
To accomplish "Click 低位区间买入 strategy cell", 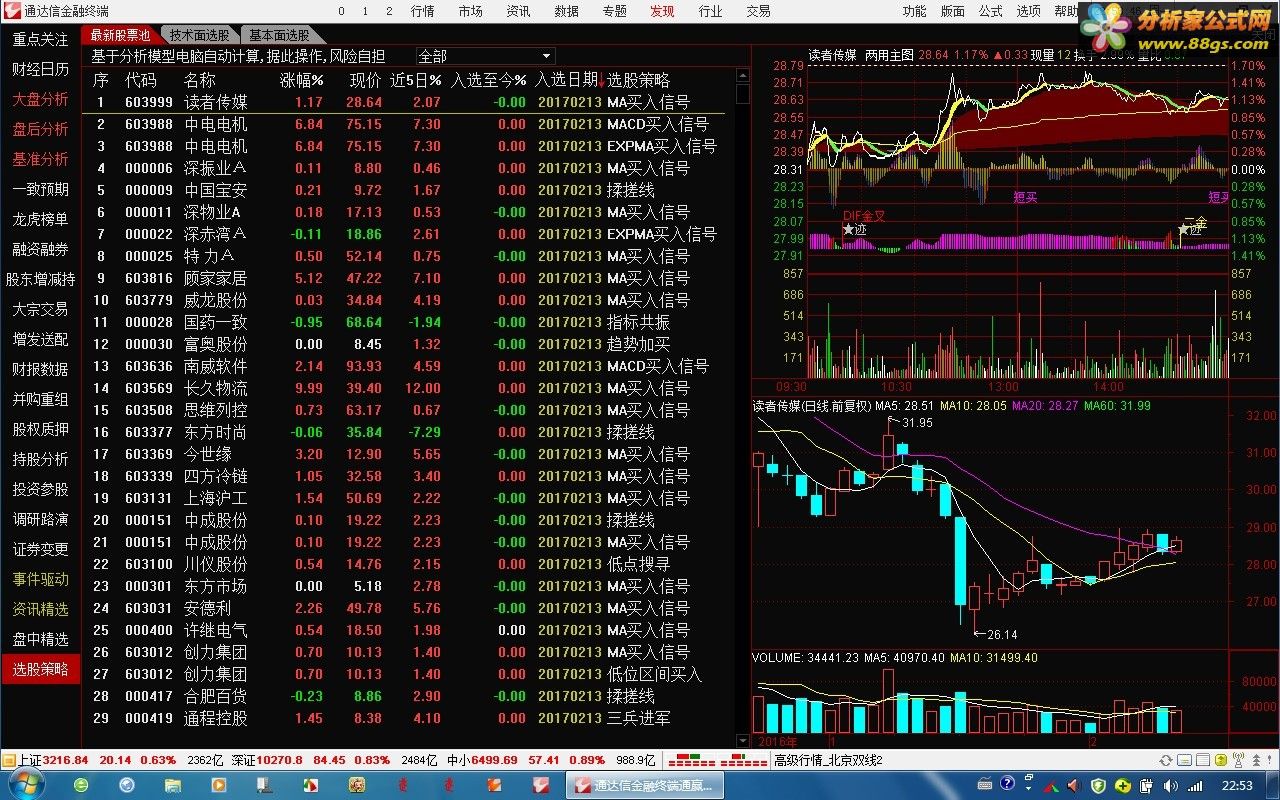I will (x=654, y=674).
